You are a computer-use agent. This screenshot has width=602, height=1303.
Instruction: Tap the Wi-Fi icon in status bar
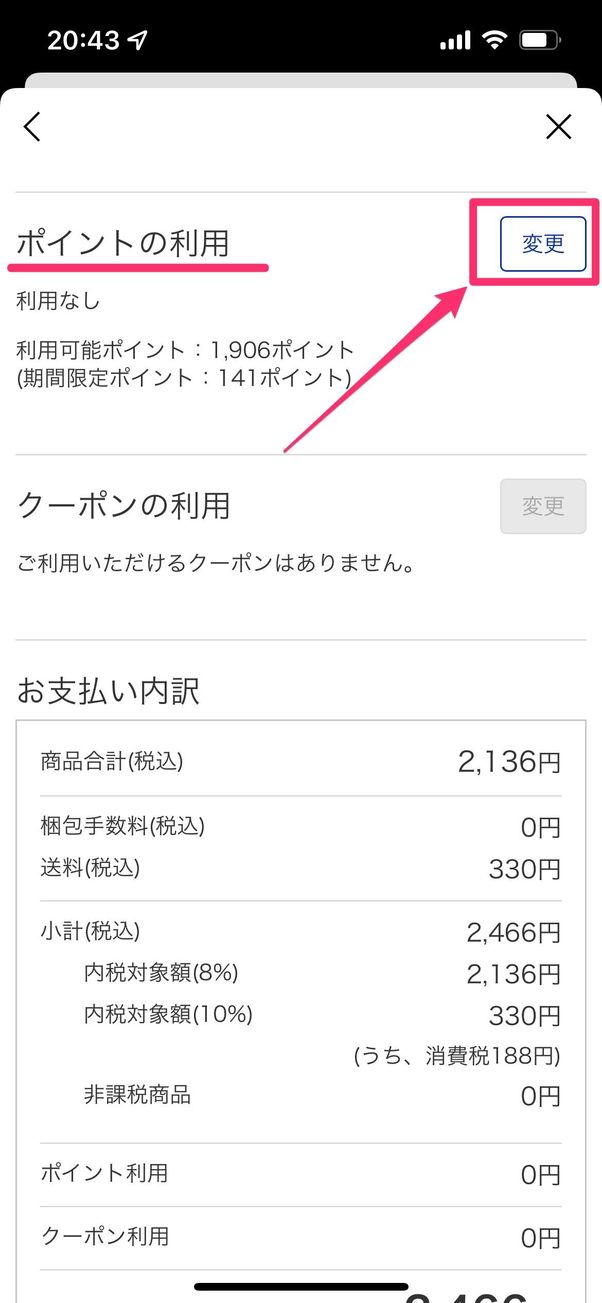point(493,40)
